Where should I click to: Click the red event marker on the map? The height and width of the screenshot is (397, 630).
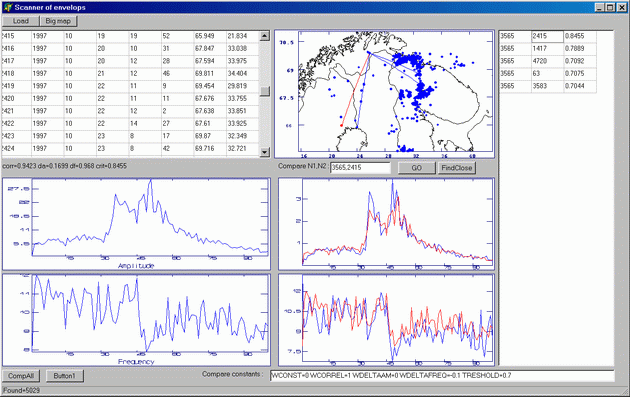point(342,125)
